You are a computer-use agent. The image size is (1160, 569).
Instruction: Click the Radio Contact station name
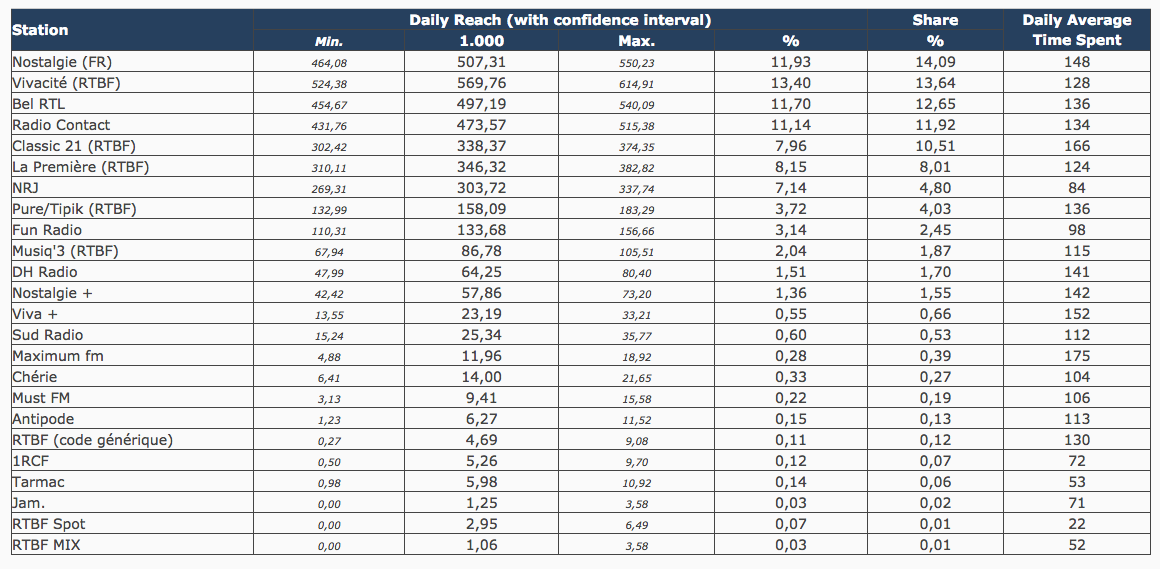pos(61,125)
